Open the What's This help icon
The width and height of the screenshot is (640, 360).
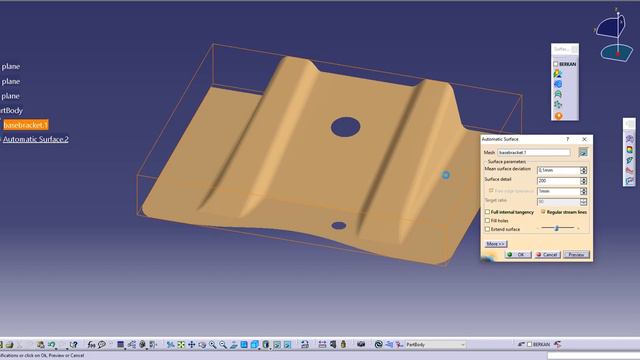[73, 345]
